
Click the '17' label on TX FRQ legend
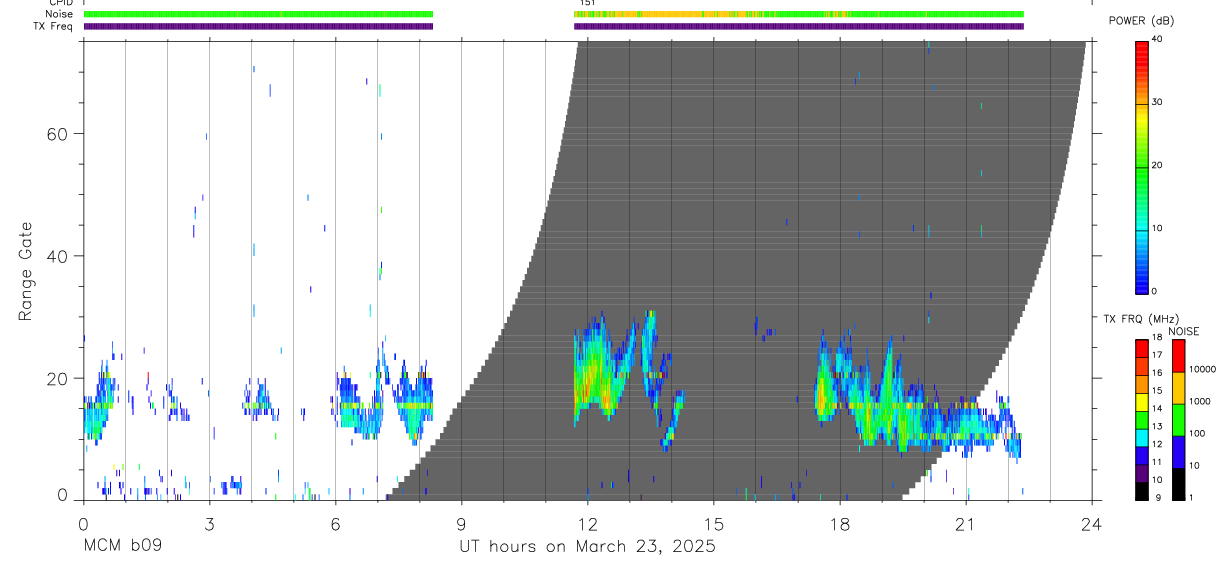pyautogui.click(x=1157, y=355)
